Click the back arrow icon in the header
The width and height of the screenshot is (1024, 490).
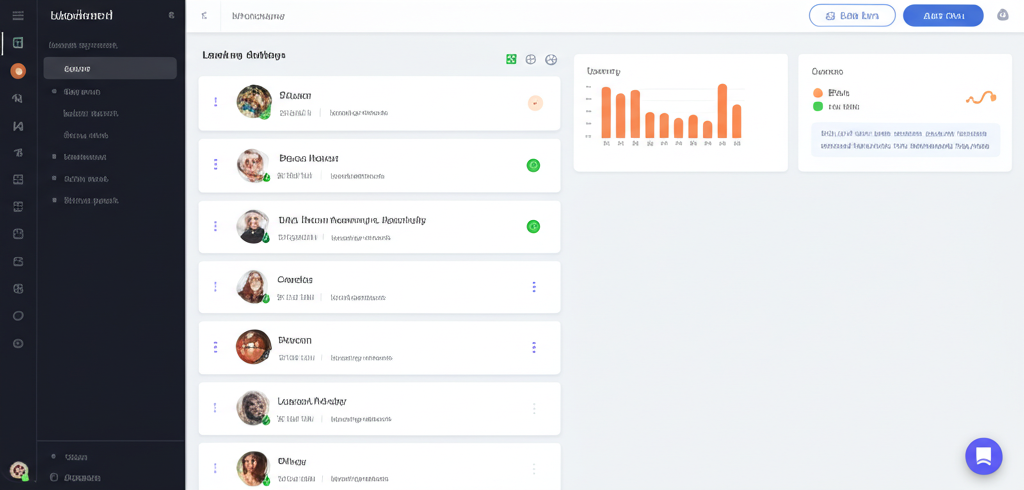[204, 16]
